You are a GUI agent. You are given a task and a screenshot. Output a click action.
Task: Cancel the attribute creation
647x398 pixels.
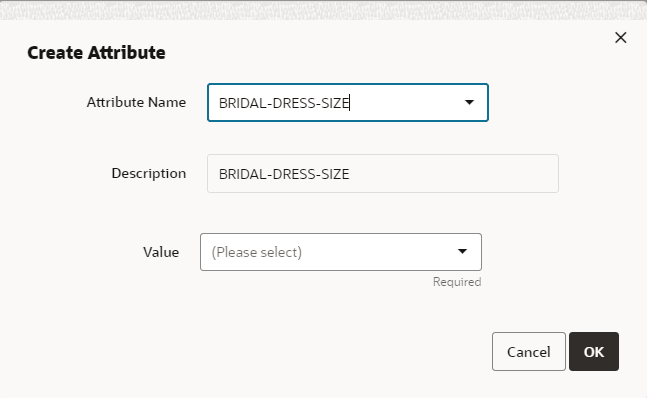tap(529, 351)
